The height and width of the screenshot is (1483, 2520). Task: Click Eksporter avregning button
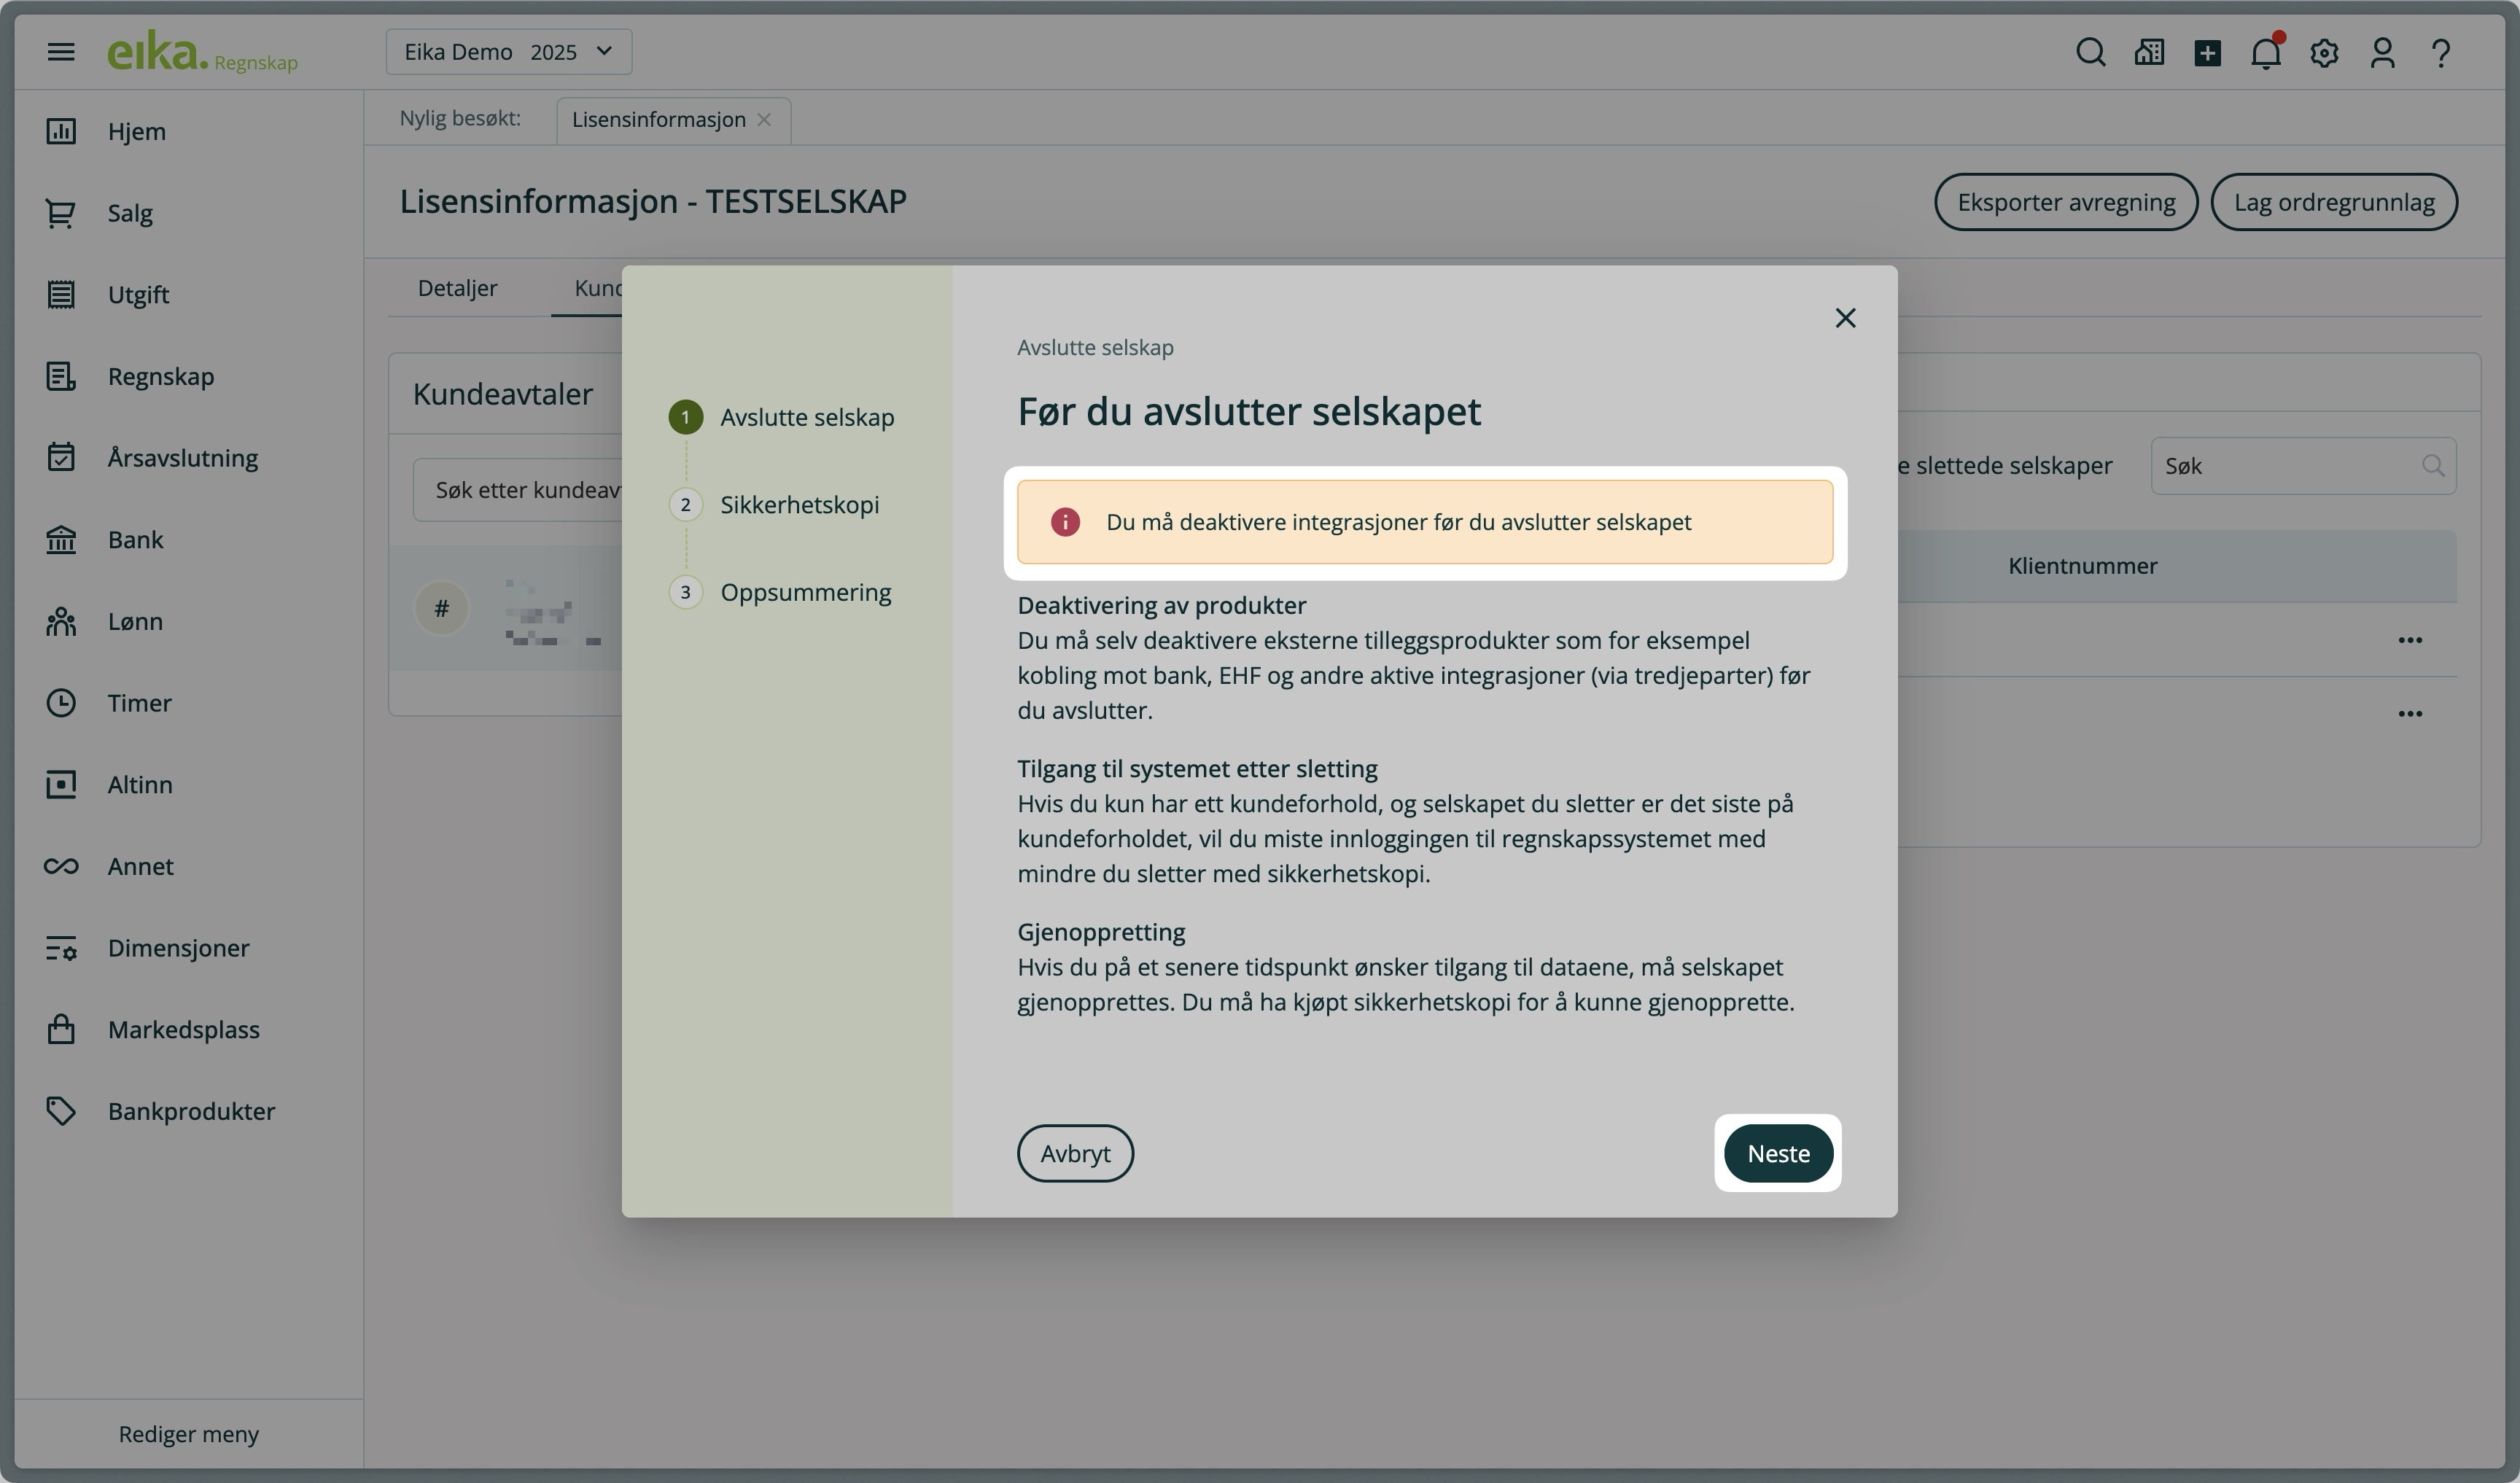(x=2065, y=202)
